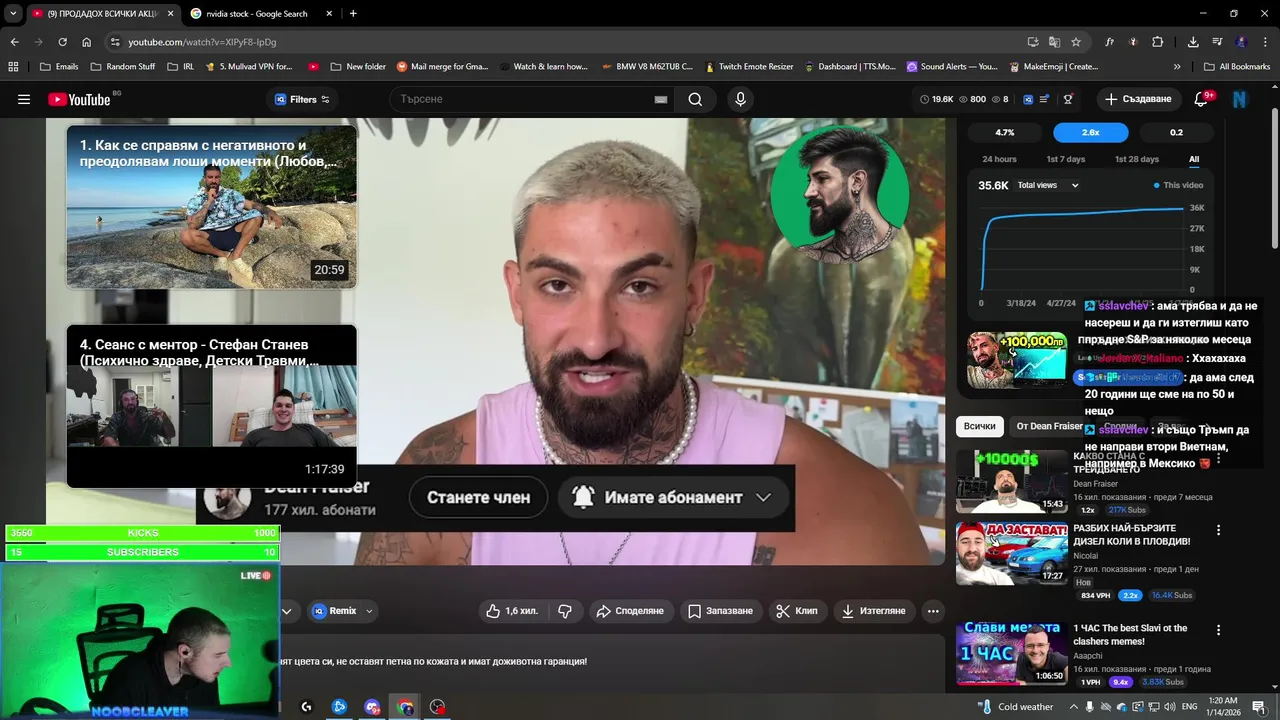Screen dimensions: 1280x720
Task: Open options for 1 ЧАС Slavi video
Action: pyautogui.click(x=1218, y=630)
